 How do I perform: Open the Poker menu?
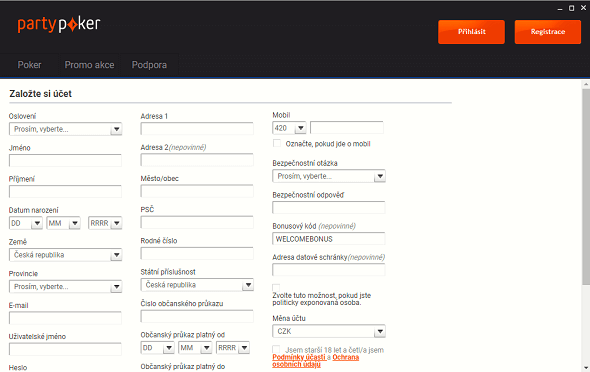pyautogui.click(x=29, y=65)
